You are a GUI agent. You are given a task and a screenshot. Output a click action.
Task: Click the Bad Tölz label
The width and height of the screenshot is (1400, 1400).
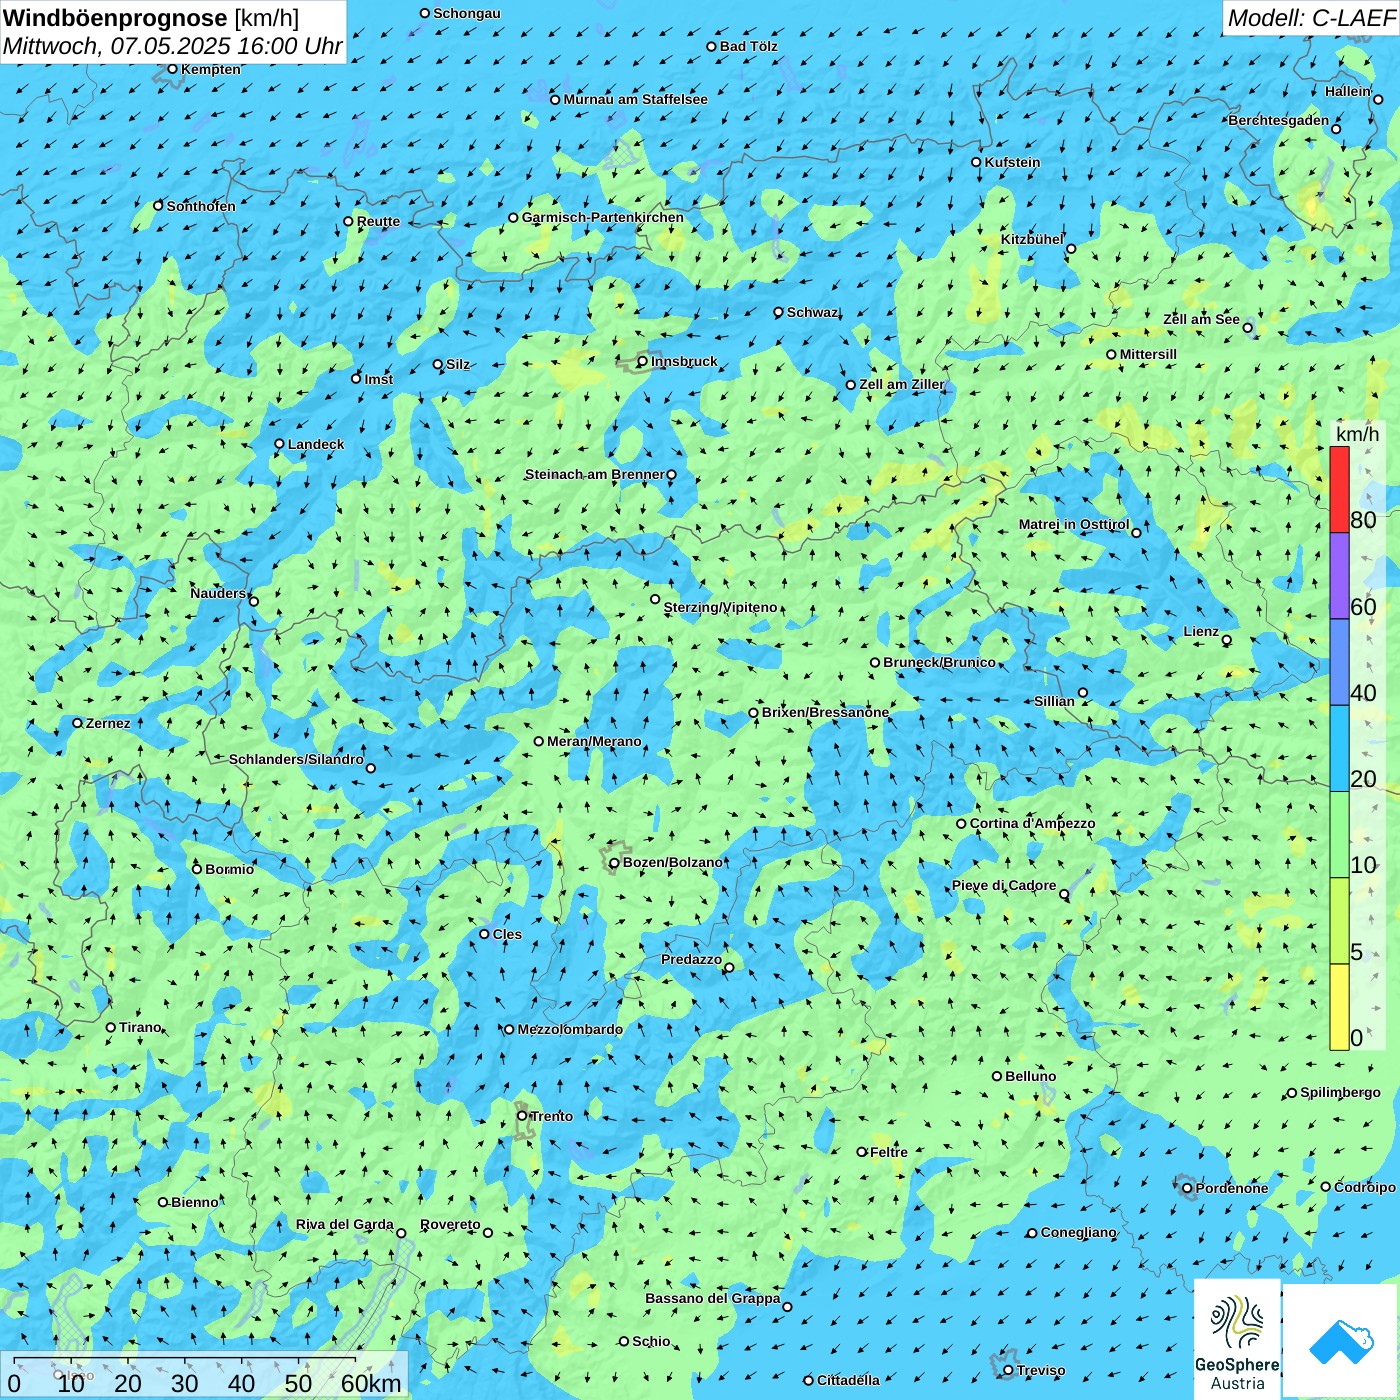[x=748, y=46]
